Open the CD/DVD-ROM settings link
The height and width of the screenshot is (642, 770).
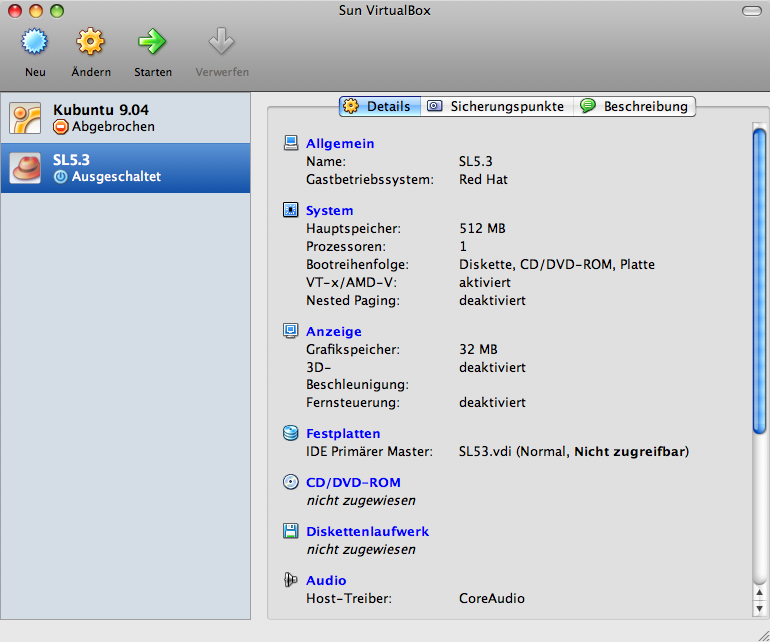coord(353,482)
